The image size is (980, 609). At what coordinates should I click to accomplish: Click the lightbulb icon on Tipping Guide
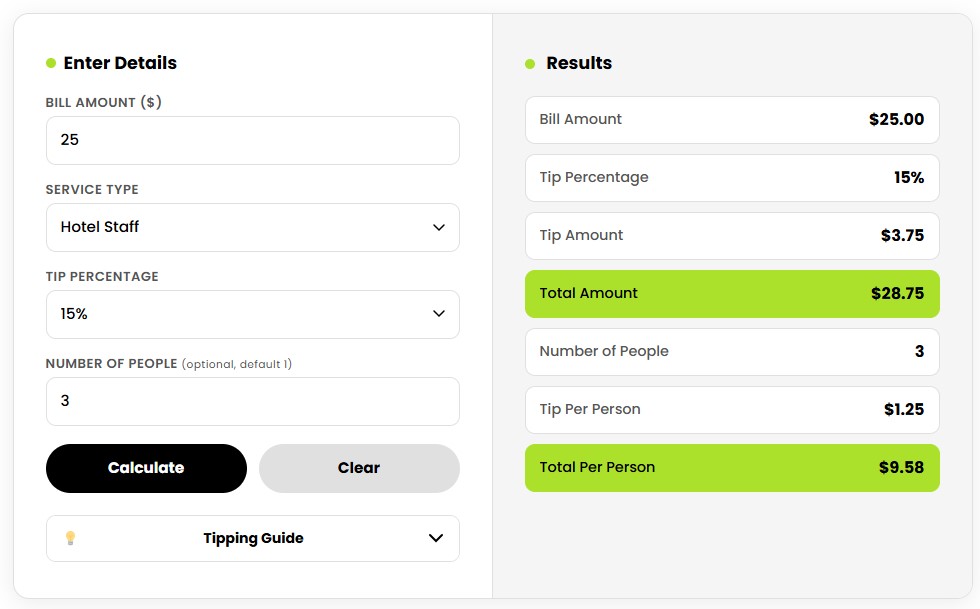click(x=70, y=538)
